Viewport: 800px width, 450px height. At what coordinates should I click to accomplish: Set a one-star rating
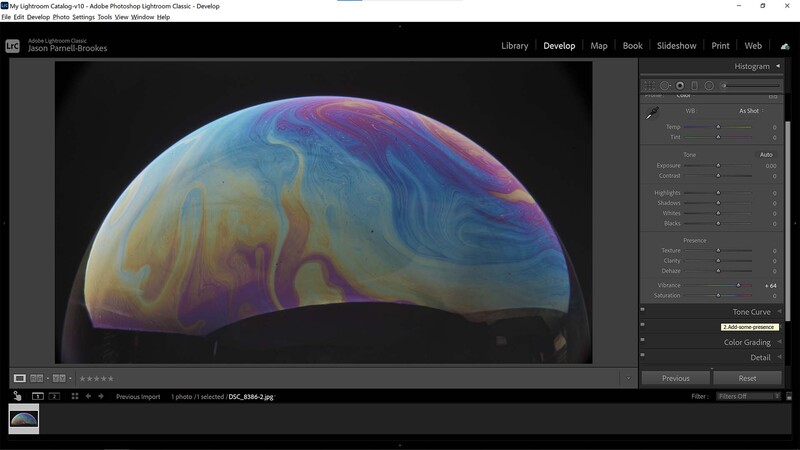tap(83, 379)
